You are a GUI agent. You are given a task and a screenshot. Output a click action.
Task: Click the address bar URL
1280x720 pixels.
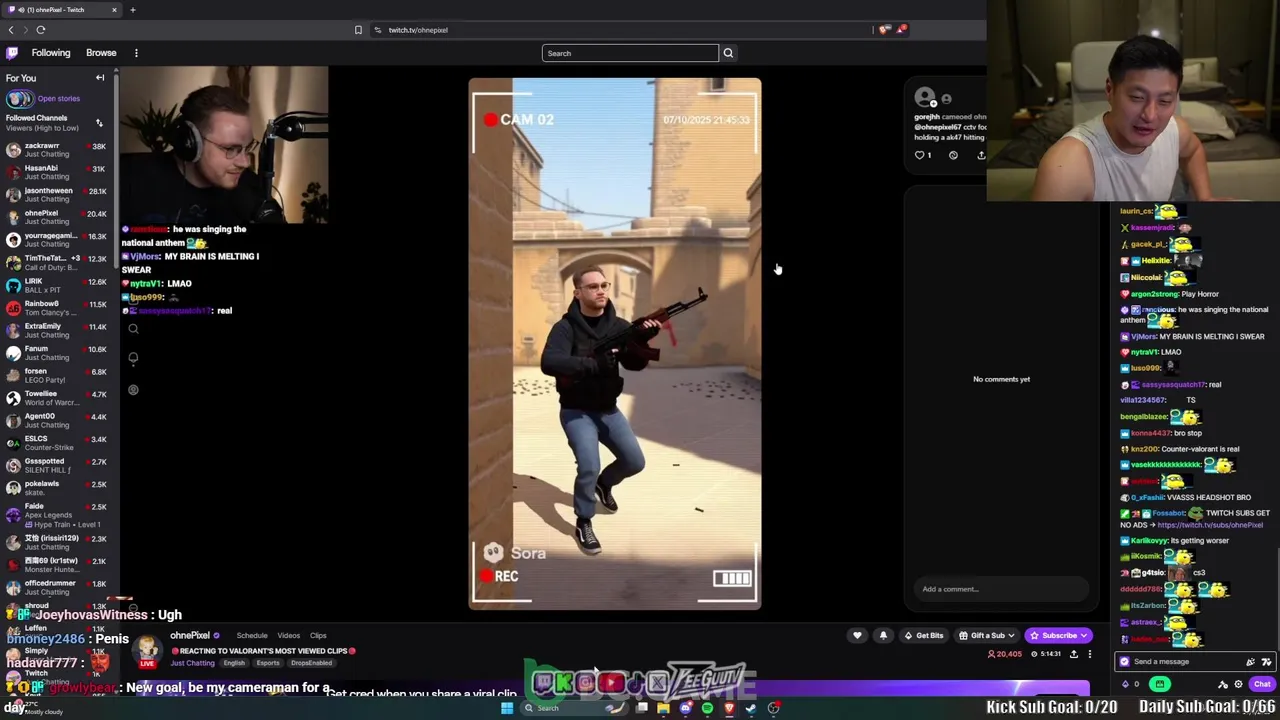point(418,30)
